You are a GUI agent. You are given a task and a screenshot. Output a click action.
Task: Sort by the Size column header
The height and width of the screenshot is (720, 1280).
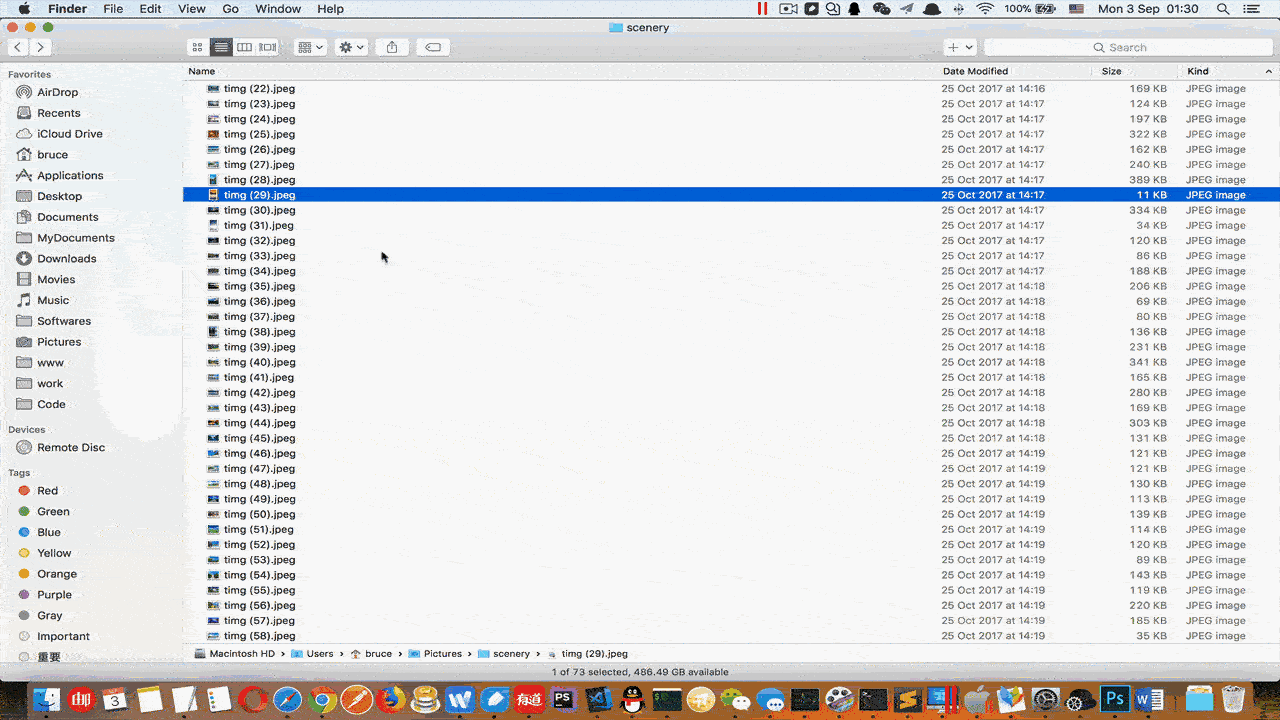[1111, 71]
